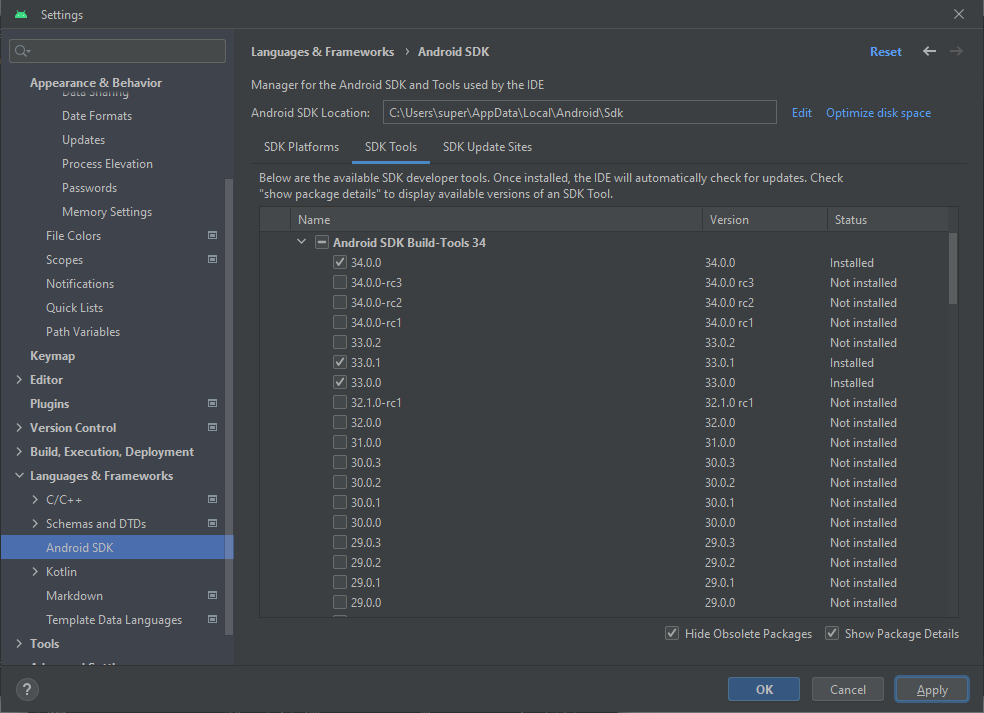Click the Optimize disk space link
Viewport: 984px width, 713px height.
(x=878, y=113)
